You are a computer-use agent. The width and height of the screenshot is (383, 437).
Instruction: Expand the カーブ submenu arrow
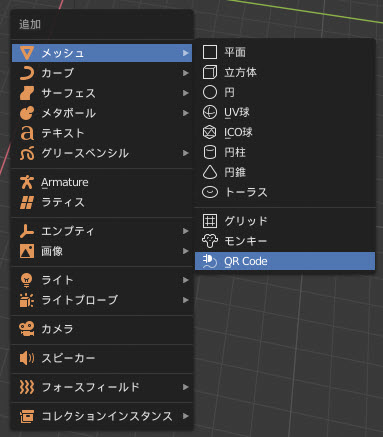pyautogui.click(x=186, y=73)
